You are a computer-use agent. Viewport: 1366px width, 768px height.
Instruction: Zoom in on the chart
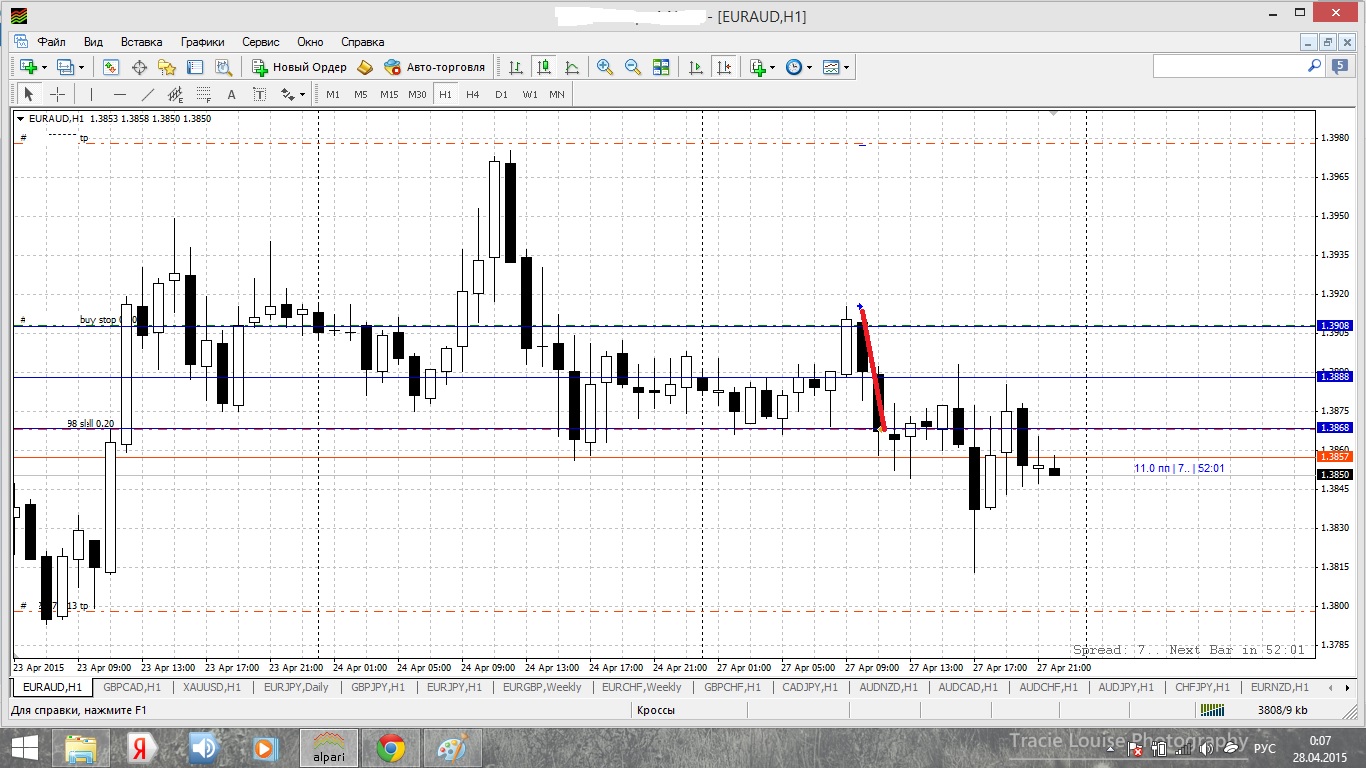605,67
